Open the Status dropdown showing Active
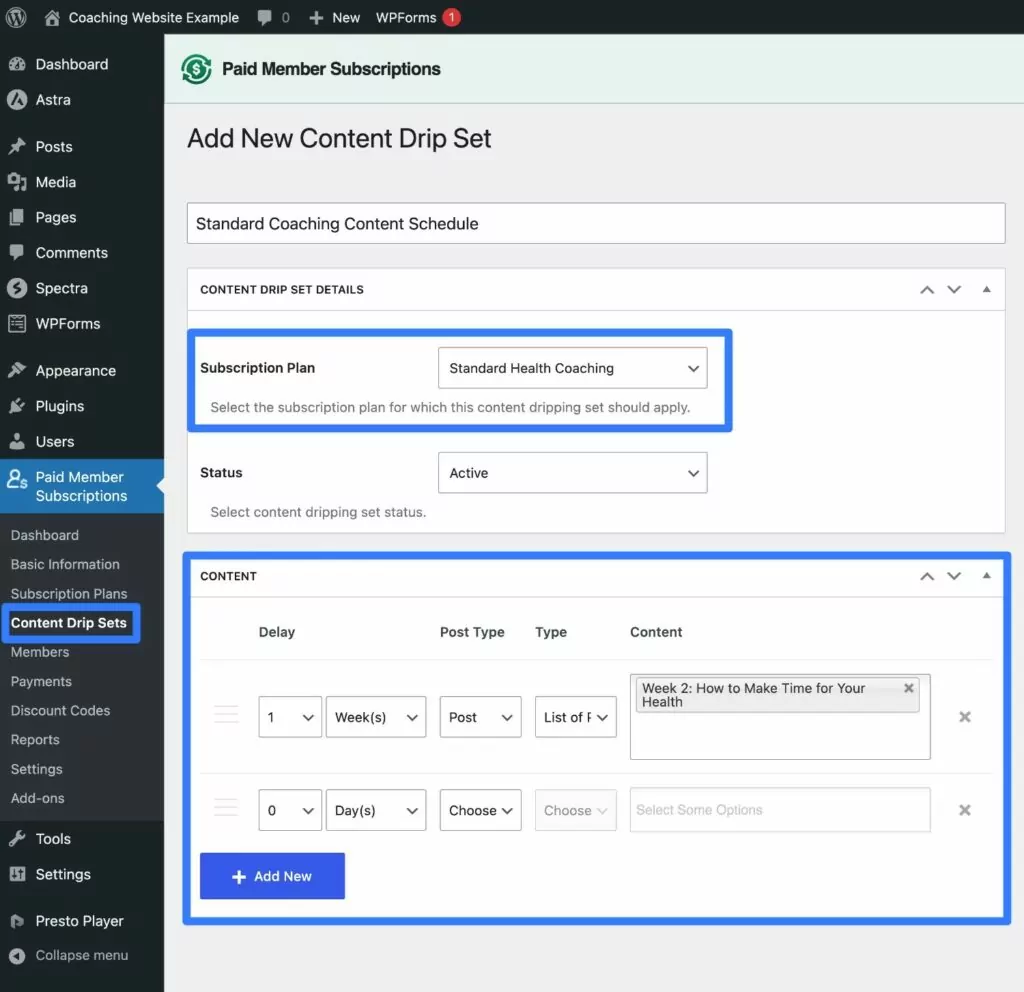This screenshot has width=1024, height=992. tap(573, 473)
